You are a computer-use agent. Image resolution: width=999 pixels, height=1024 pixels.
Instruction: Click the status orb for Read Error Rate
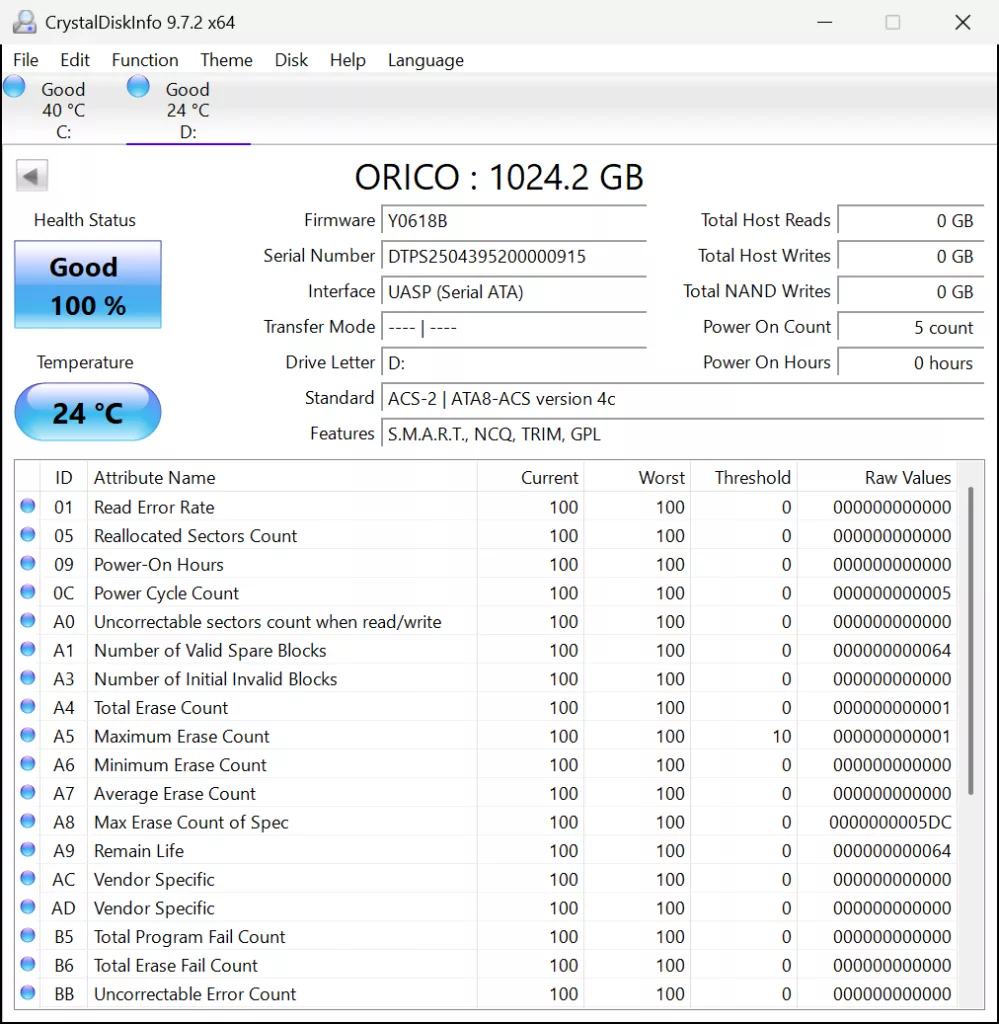click(28, 507)
